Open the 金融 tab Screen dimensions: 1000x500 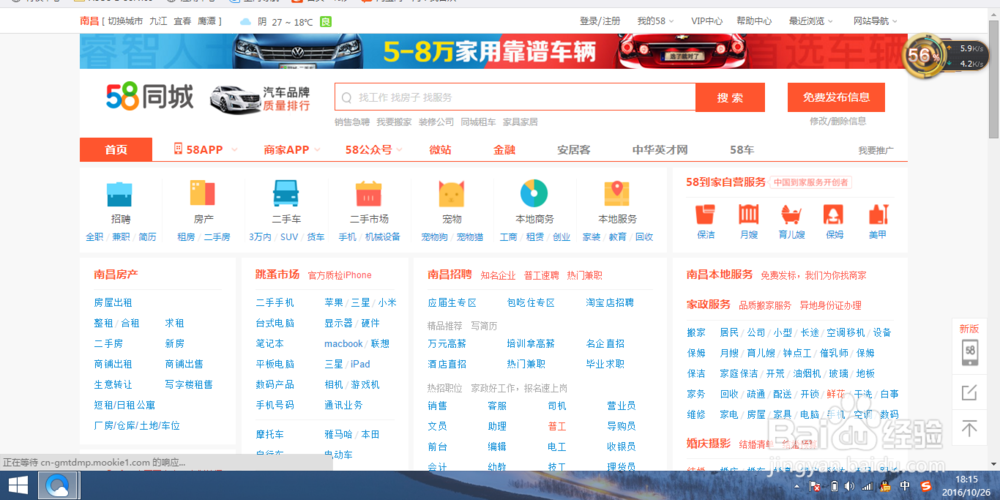pyautogui.click(x=504, y=150)
